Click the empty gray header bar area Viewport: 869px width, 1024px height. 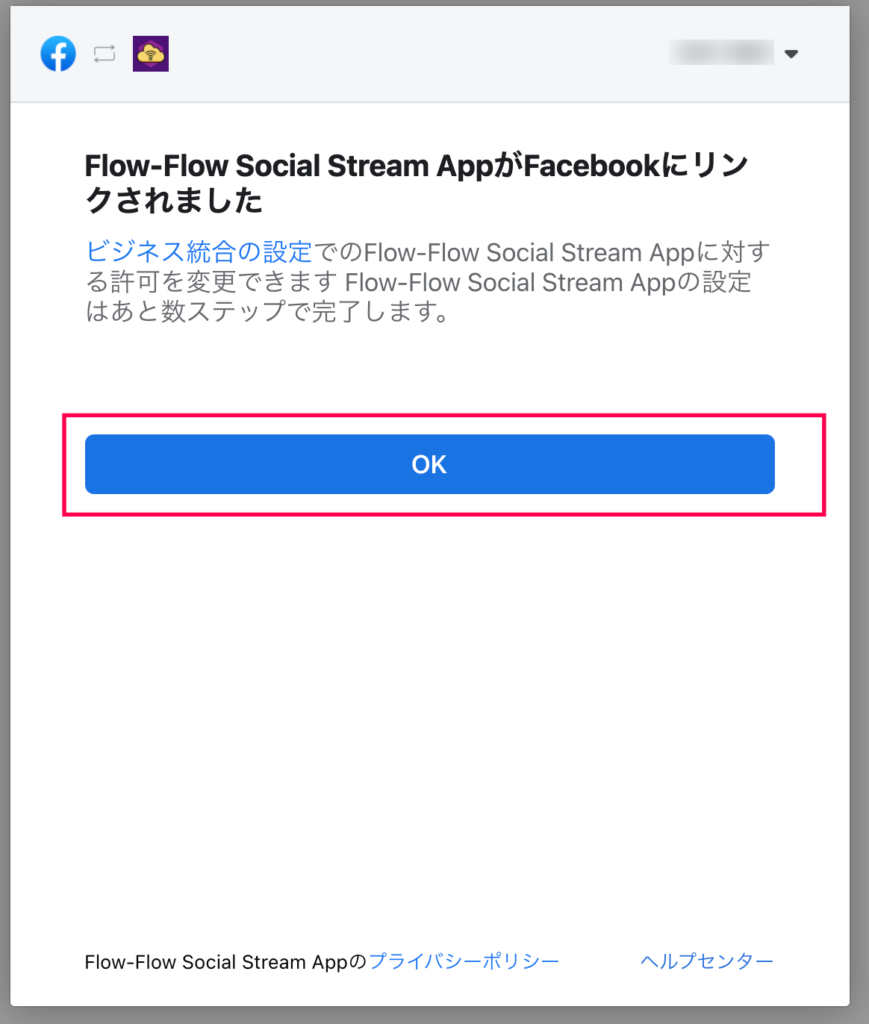[x=418, y=54]
